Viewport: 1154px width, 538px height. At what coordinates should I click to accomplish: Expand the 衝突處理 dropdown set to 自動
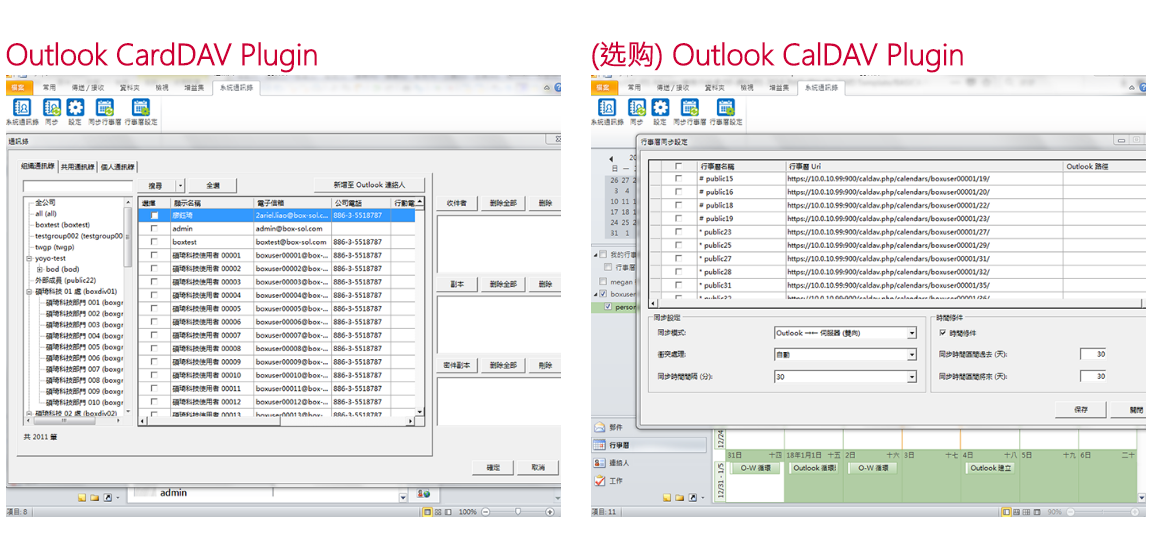pyautogui.click(x=911, y=355)
